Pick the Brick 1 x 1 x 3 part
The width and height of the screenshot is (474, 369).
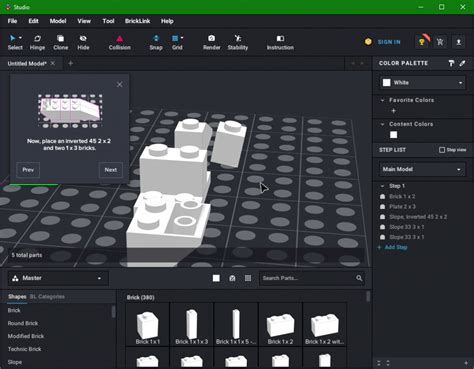pos(191,324)
